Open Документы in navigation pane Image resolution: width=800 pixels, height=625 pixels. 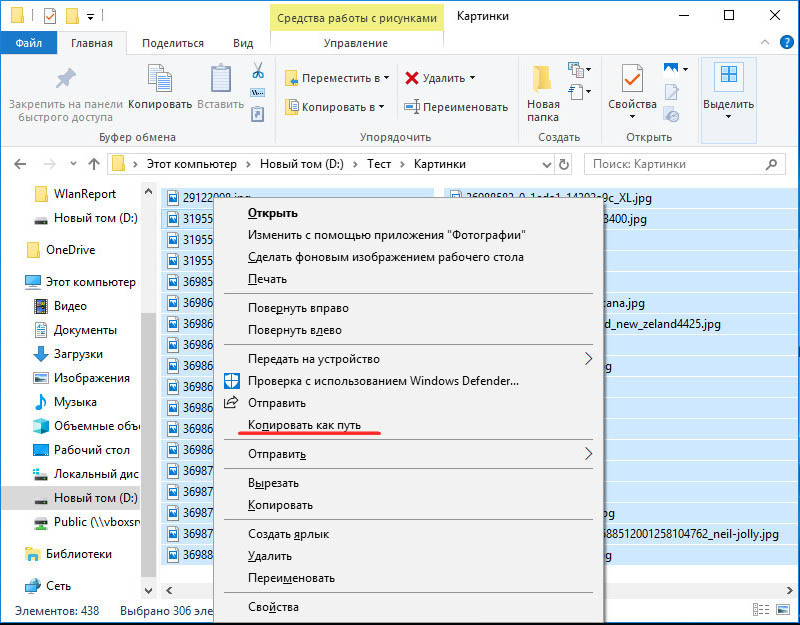click(85, 330)
